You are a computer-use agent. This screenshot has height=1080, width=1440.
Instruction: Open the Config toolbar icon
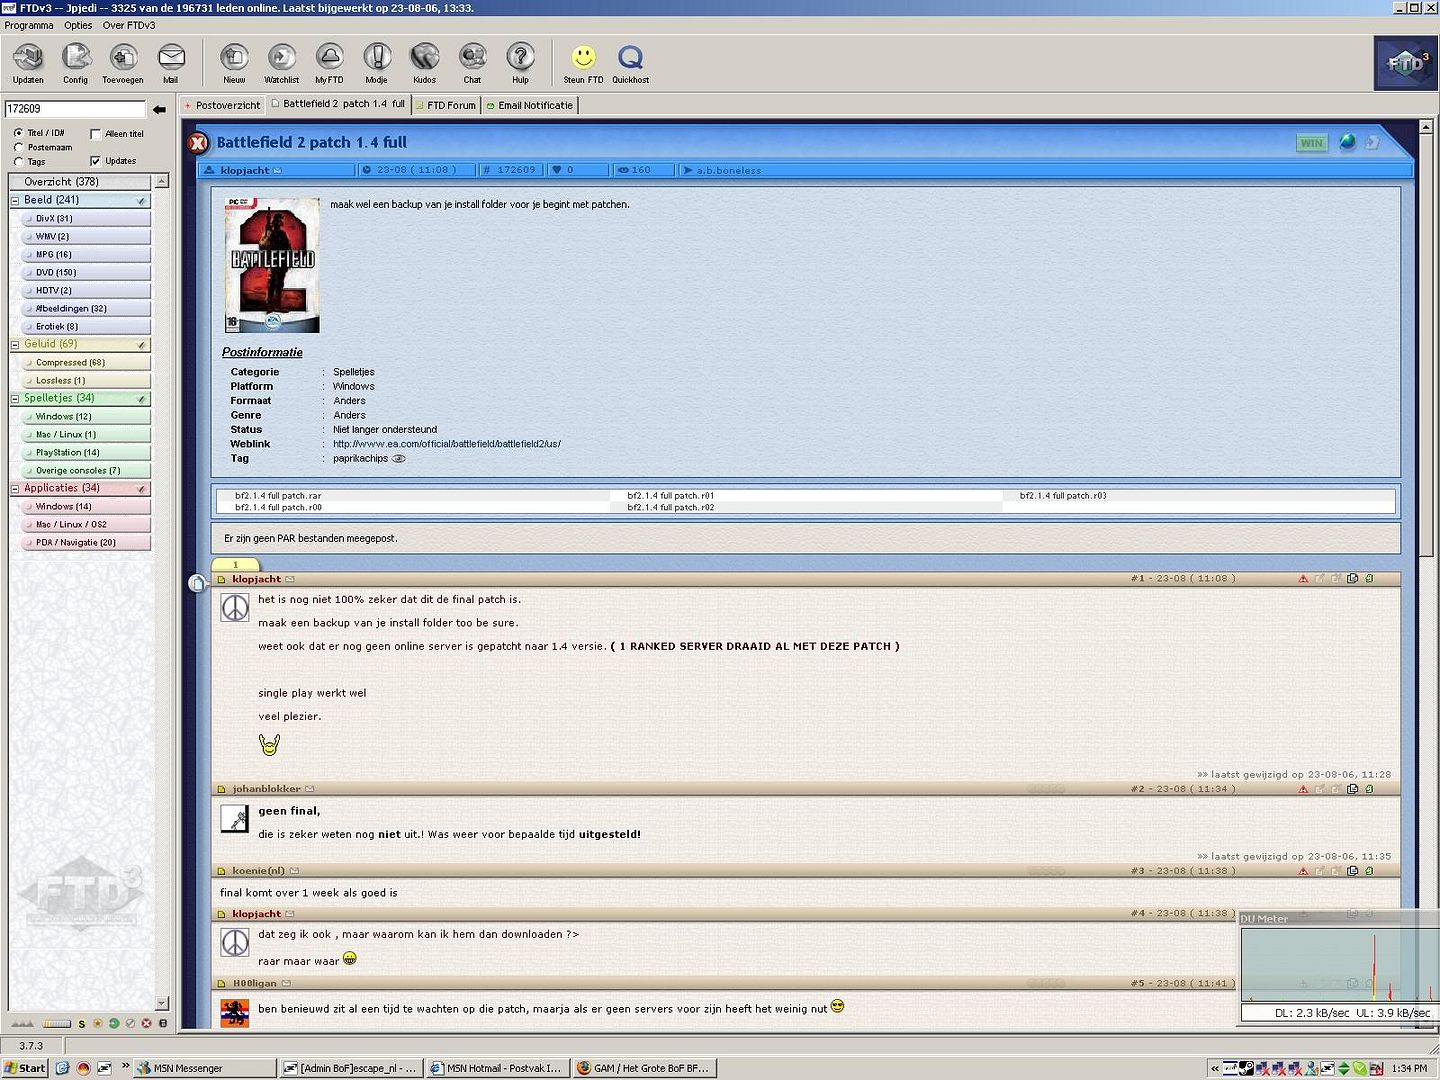tap(76, 63)
